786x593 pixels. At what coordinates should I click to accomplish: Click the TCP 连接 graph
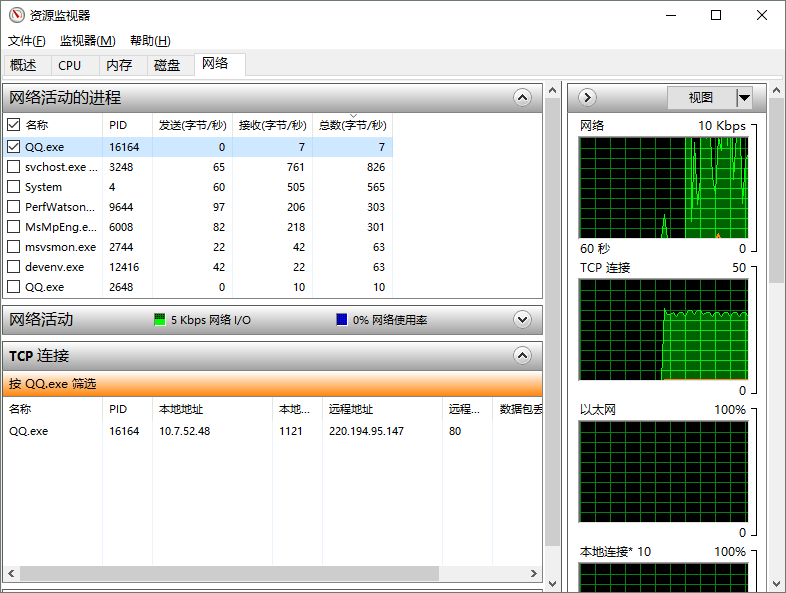coord(663,329)
